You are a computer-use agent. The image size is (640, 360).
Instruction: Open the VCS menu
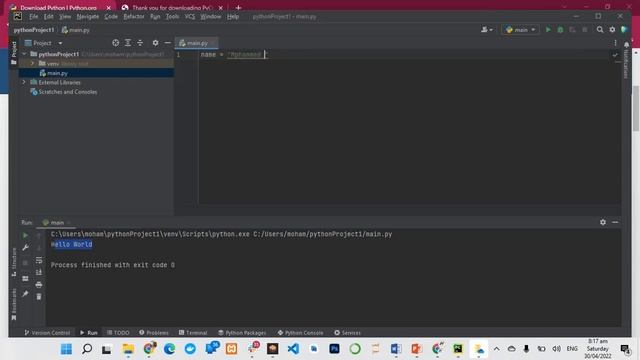tap(190, 17)
